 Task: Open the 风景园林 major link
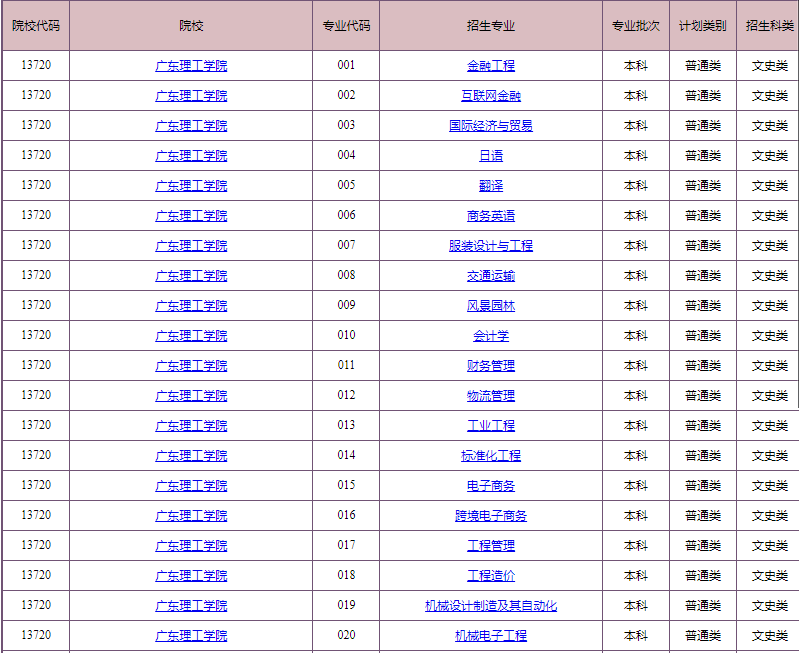491,306
